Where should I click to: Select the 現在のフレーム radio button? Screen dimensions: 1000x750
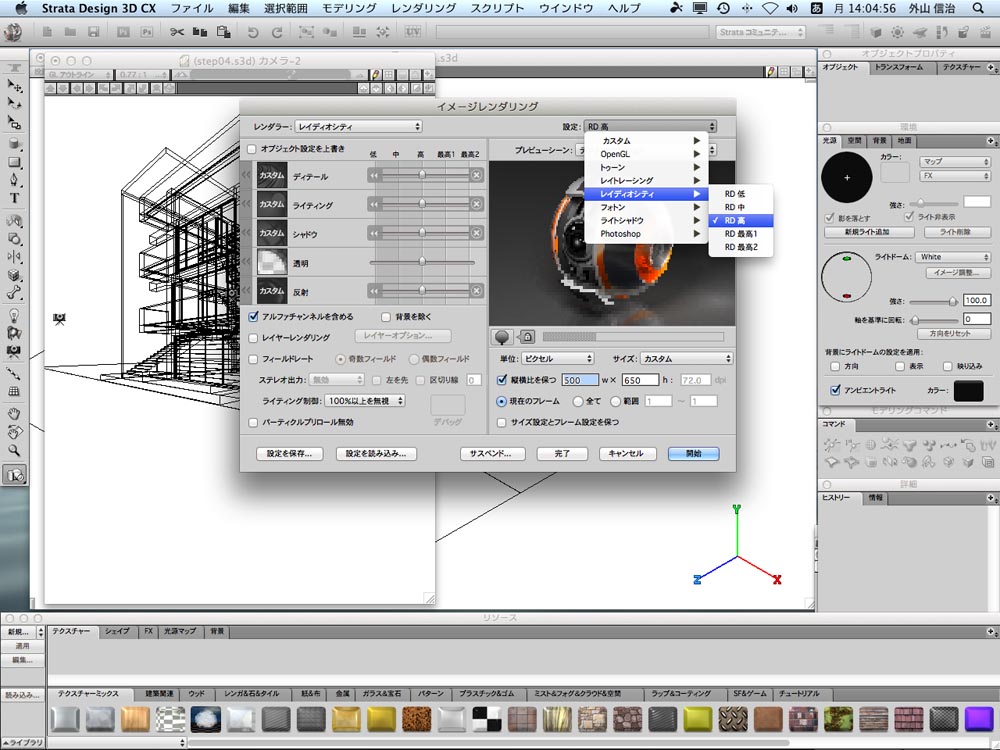tap(501, 401)
